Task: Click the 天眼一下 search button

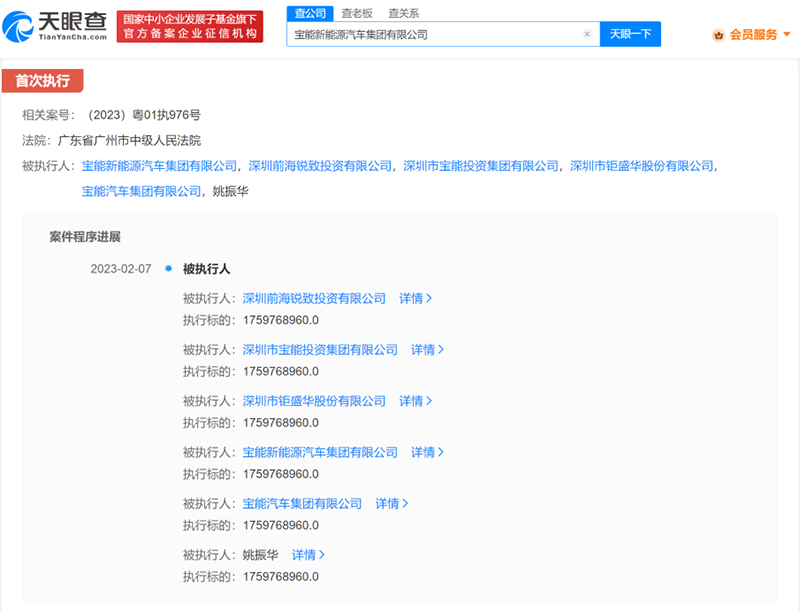Action: coord(630,34)
